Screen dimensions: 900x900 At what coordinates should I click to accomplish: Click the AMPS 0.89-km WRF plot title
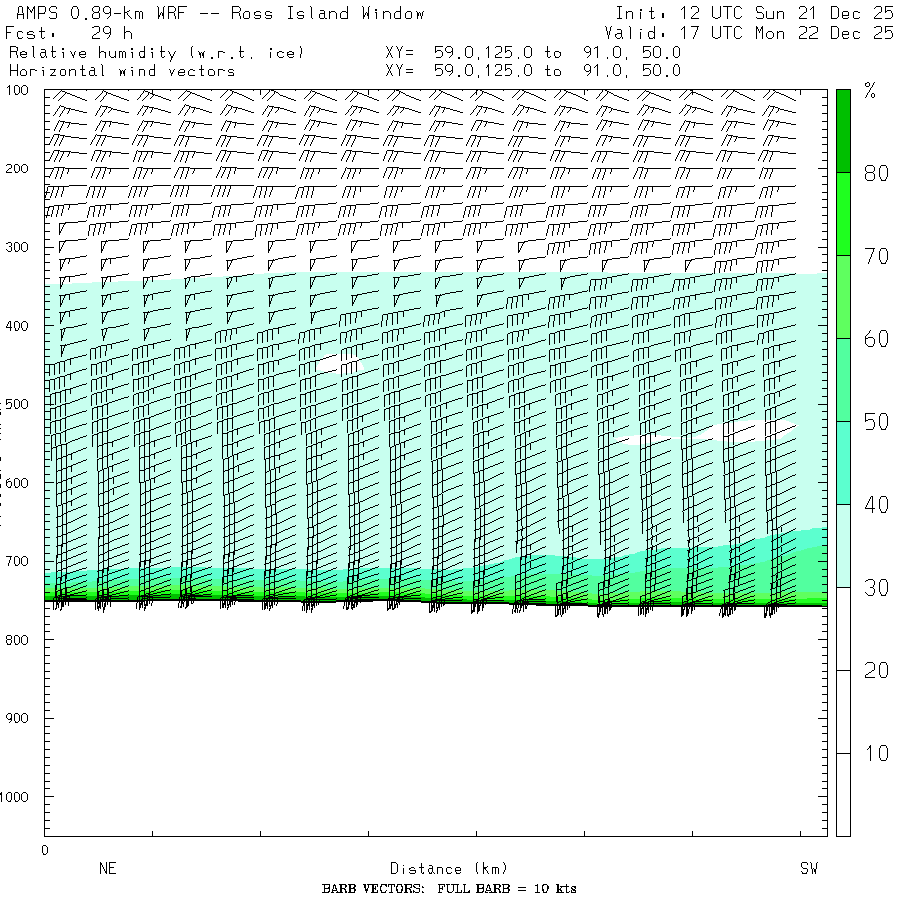click(215, 13)
